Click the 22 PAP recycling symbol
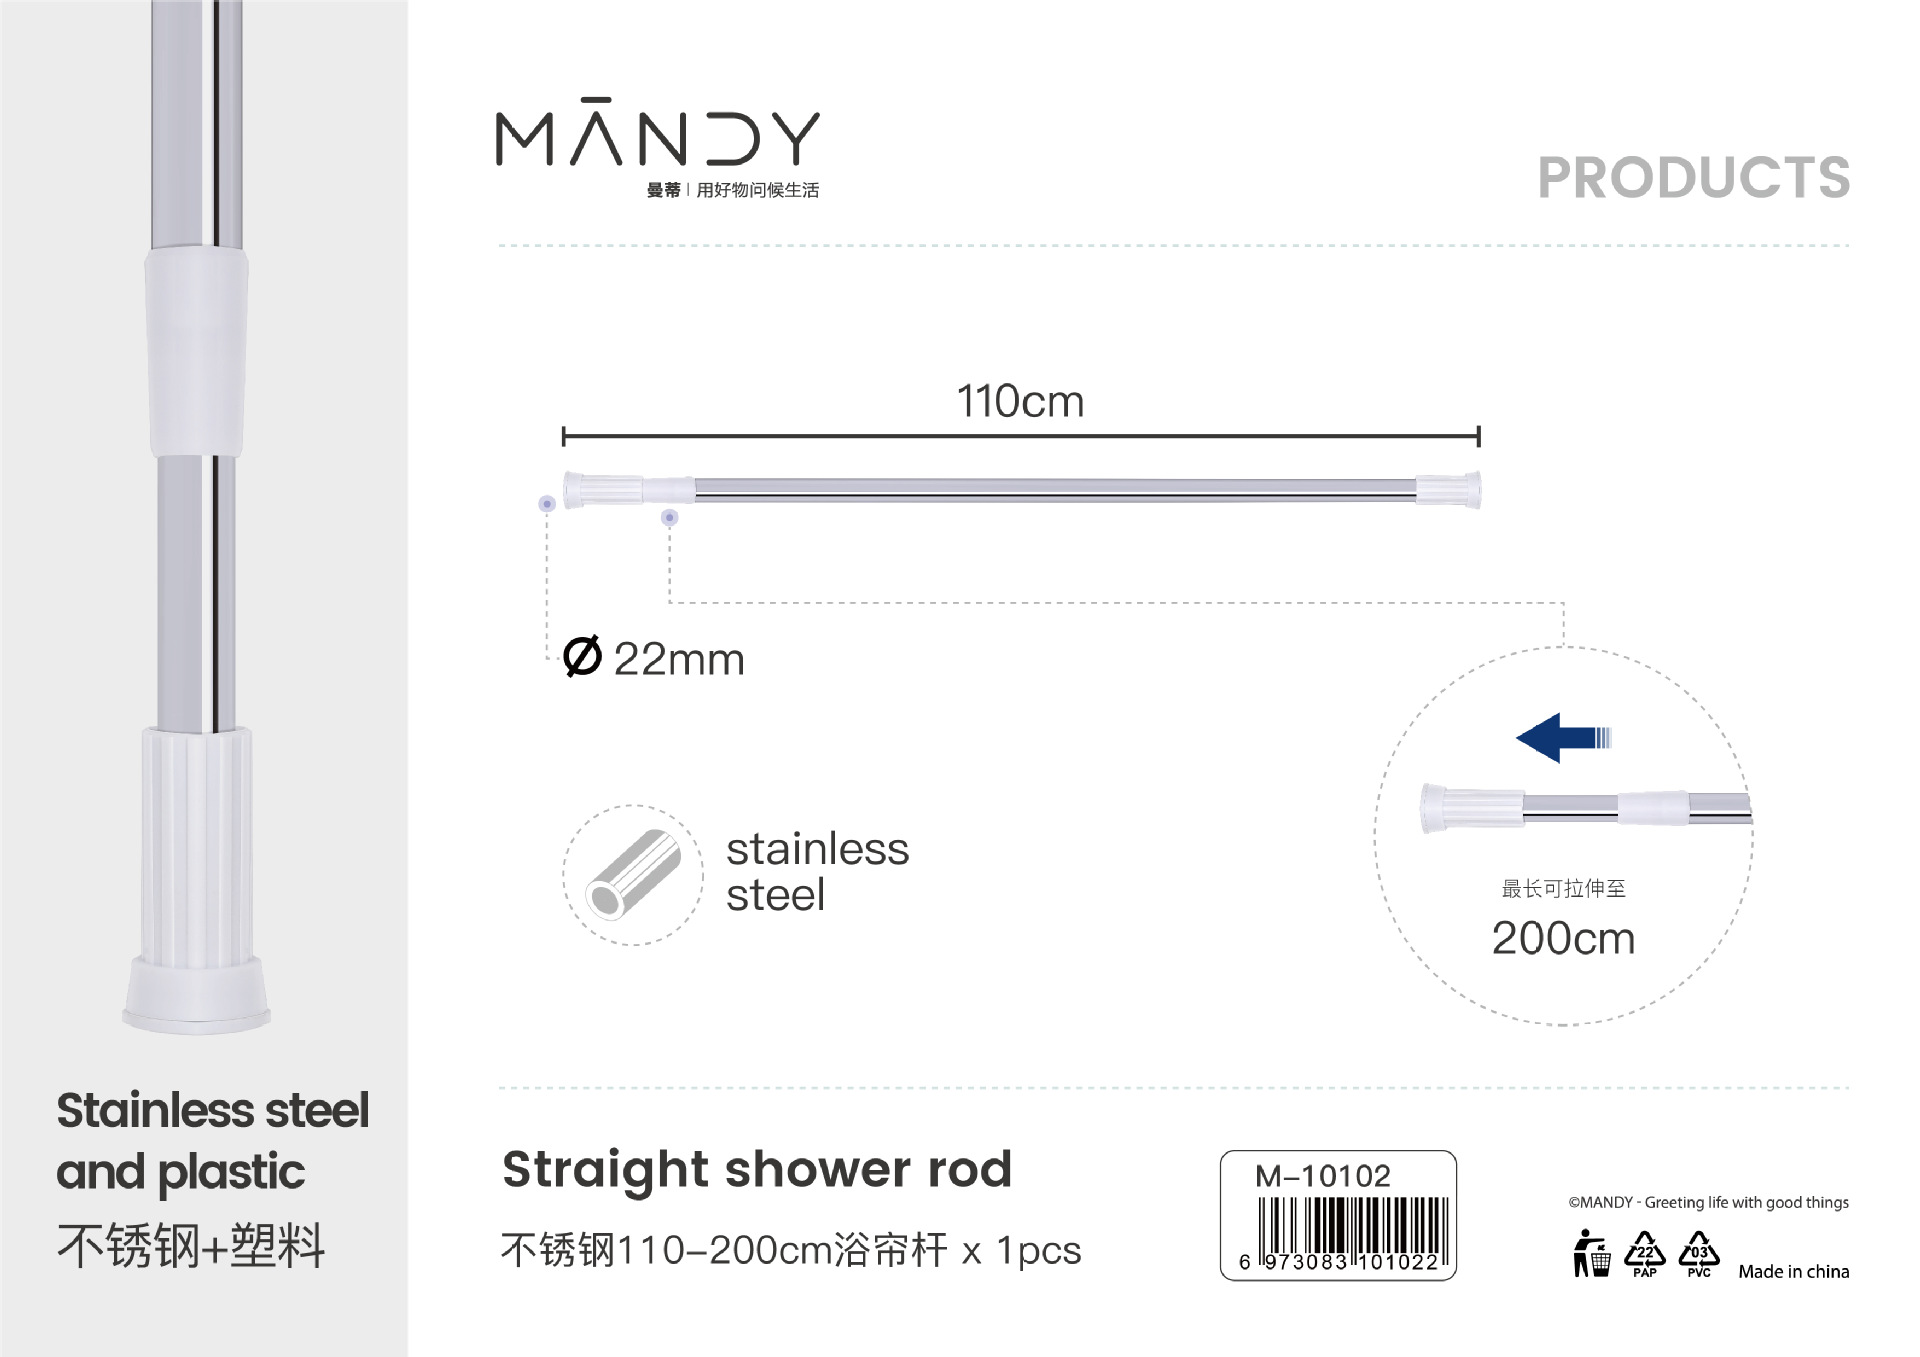 [x=1645, y=1255]
